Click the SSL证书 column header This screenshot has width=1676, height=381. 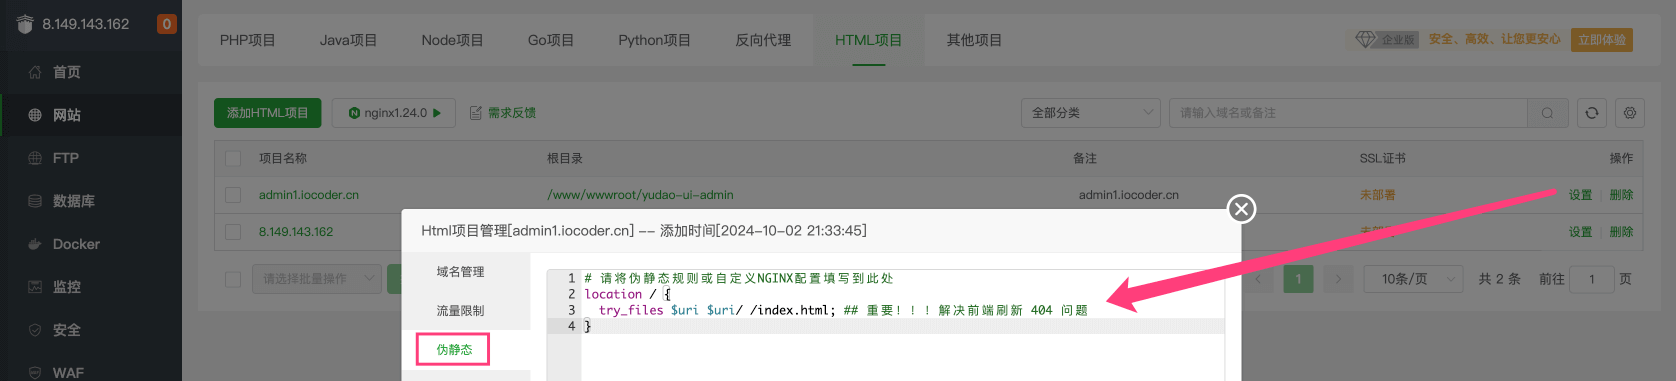(x=1383, y=158)
